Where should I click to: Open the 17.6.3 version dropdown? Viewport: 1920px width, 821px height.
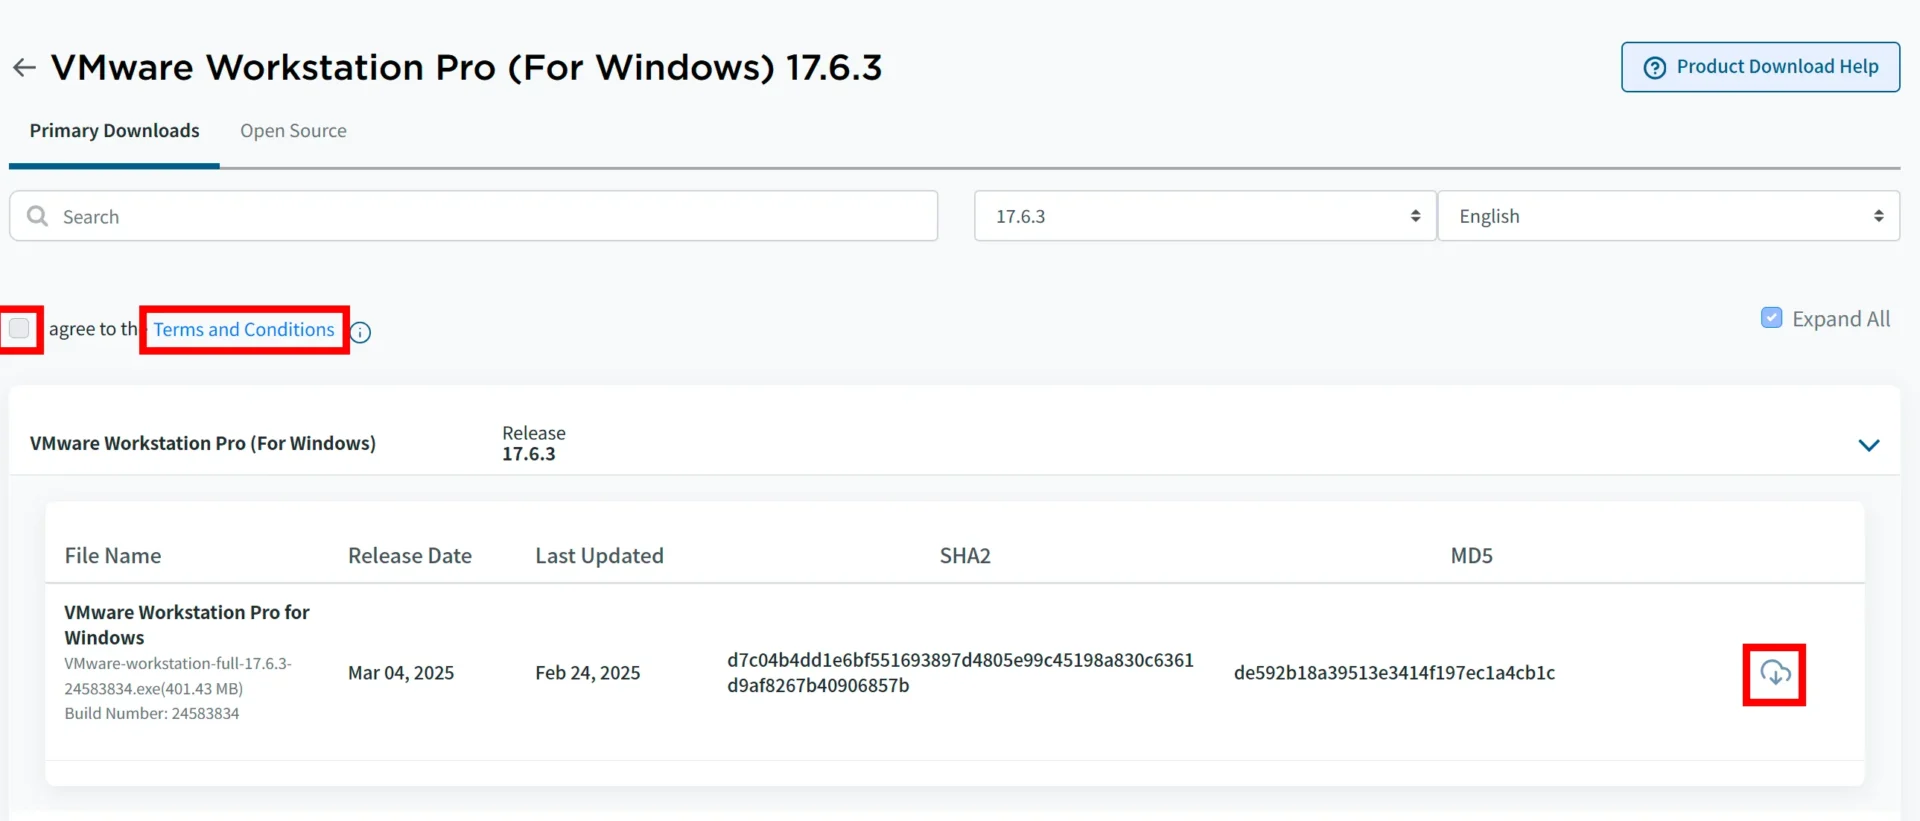click(1205, 216)
